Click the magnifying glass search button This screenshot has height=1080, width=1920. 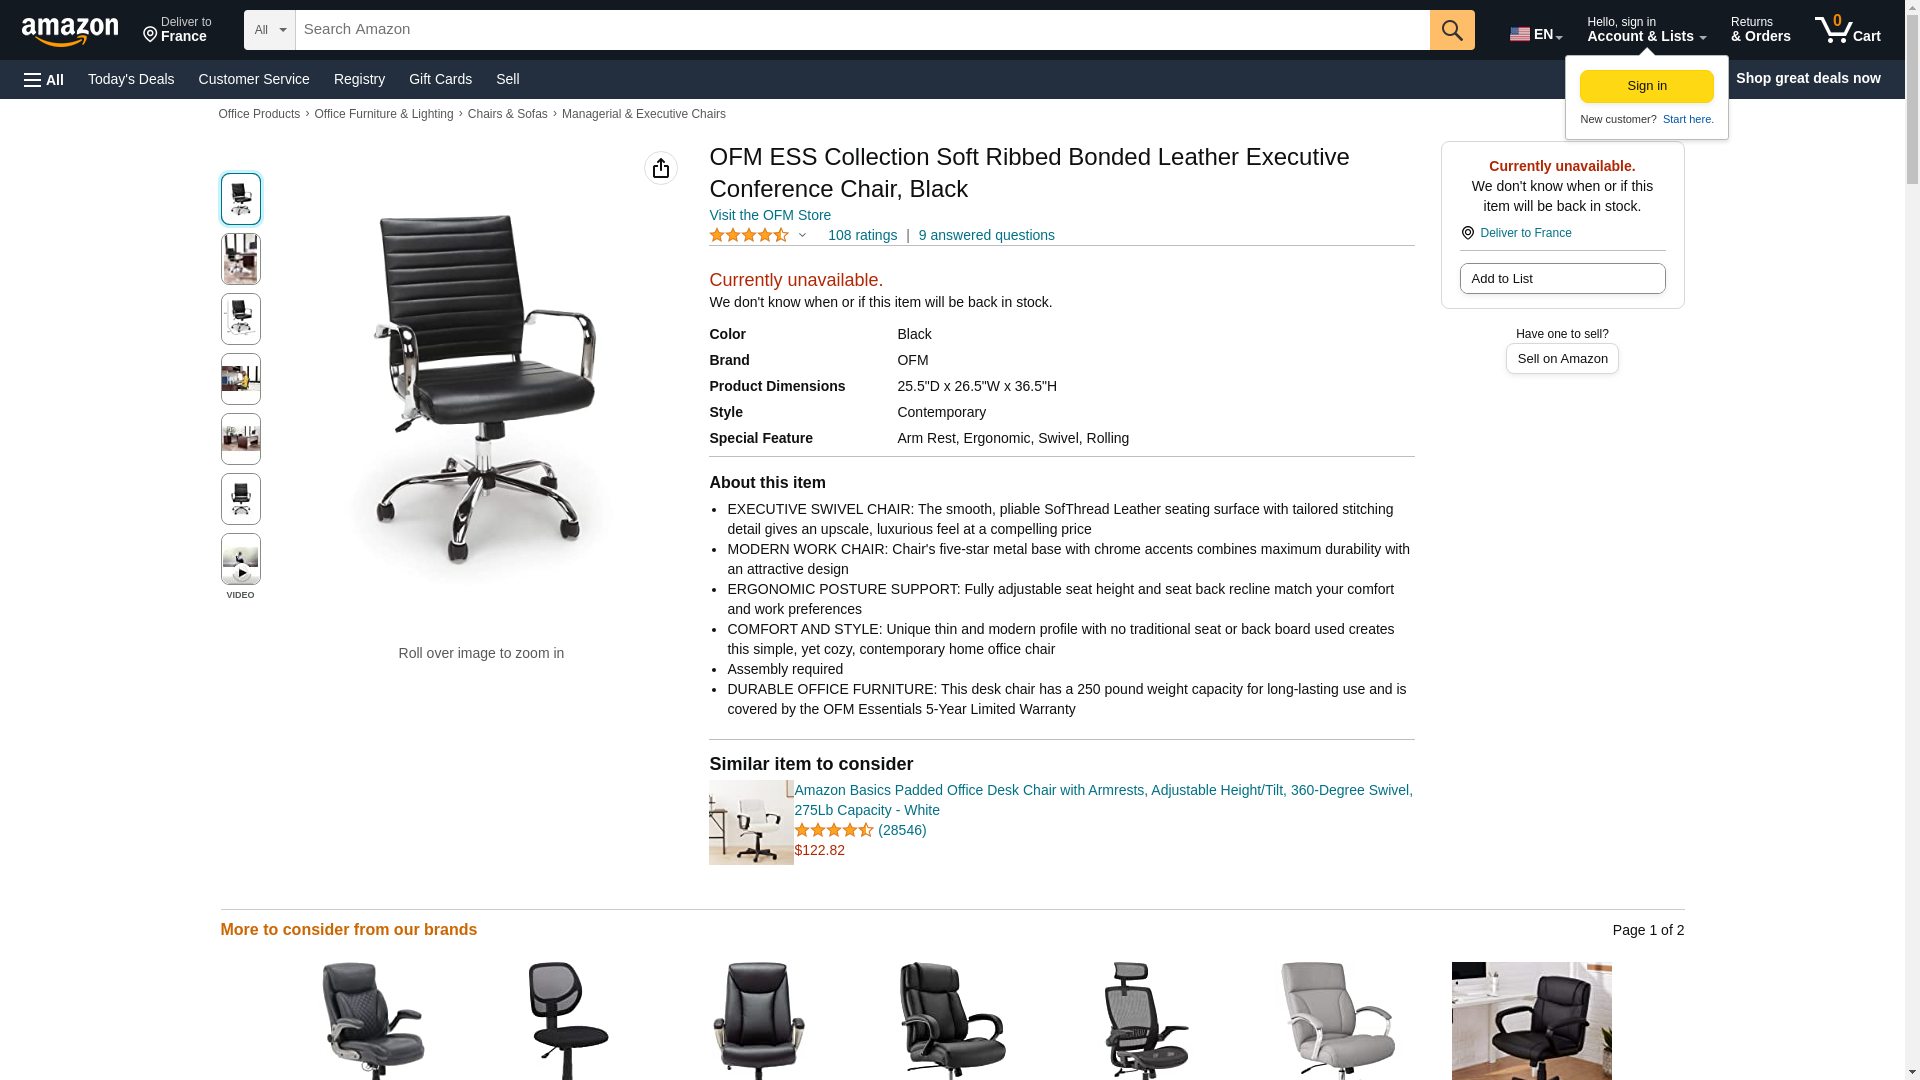[1452, 30]
